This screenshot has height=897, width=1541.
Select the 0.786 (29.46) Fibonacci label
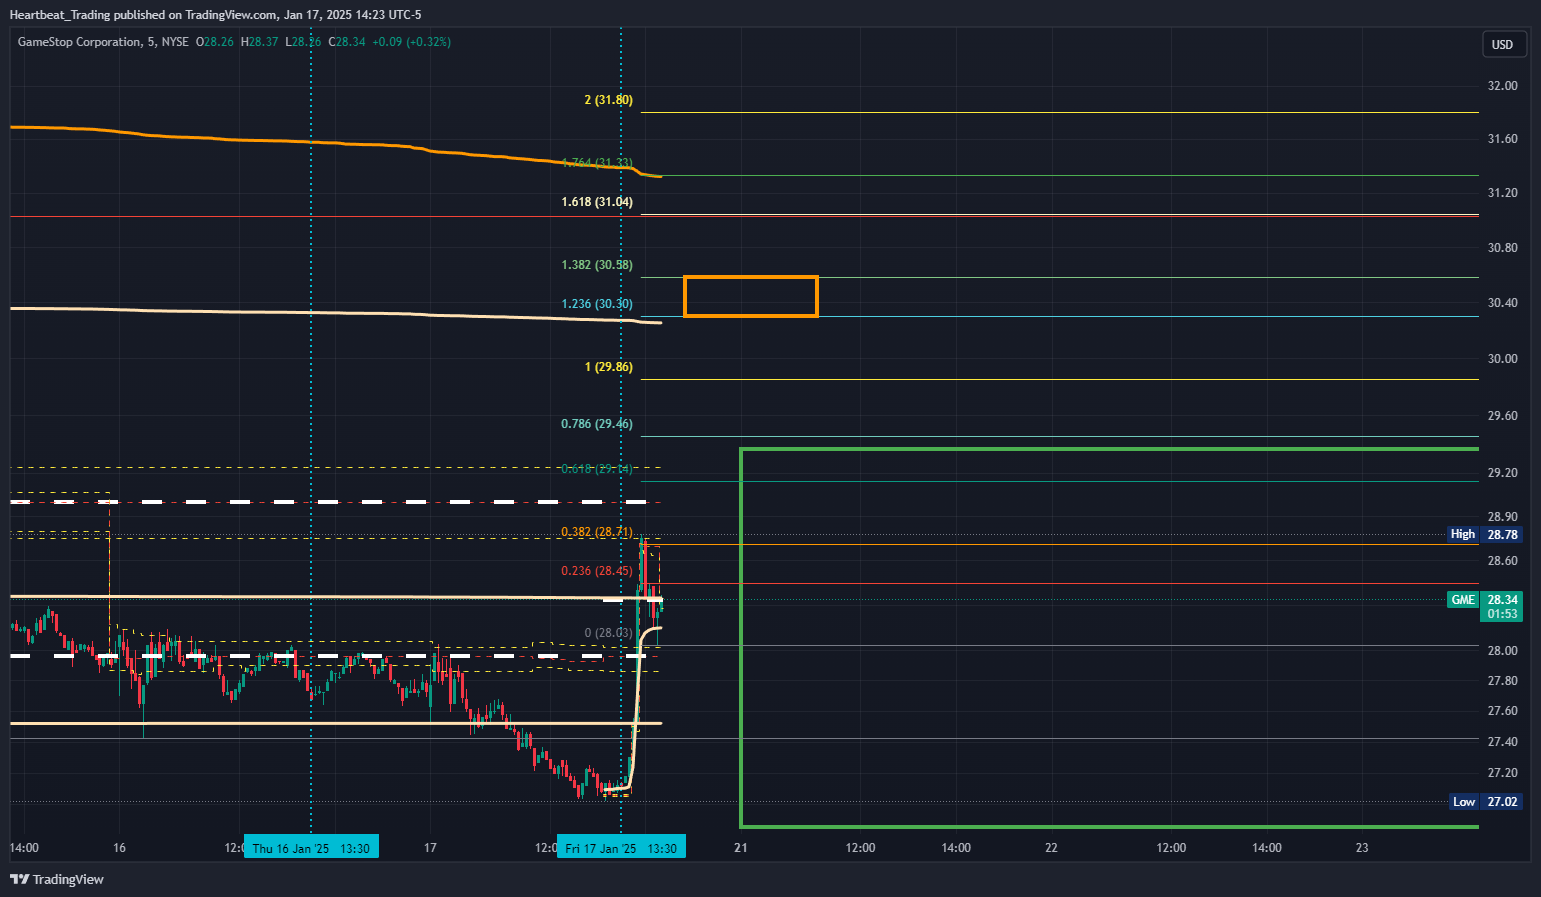point(597,424)
